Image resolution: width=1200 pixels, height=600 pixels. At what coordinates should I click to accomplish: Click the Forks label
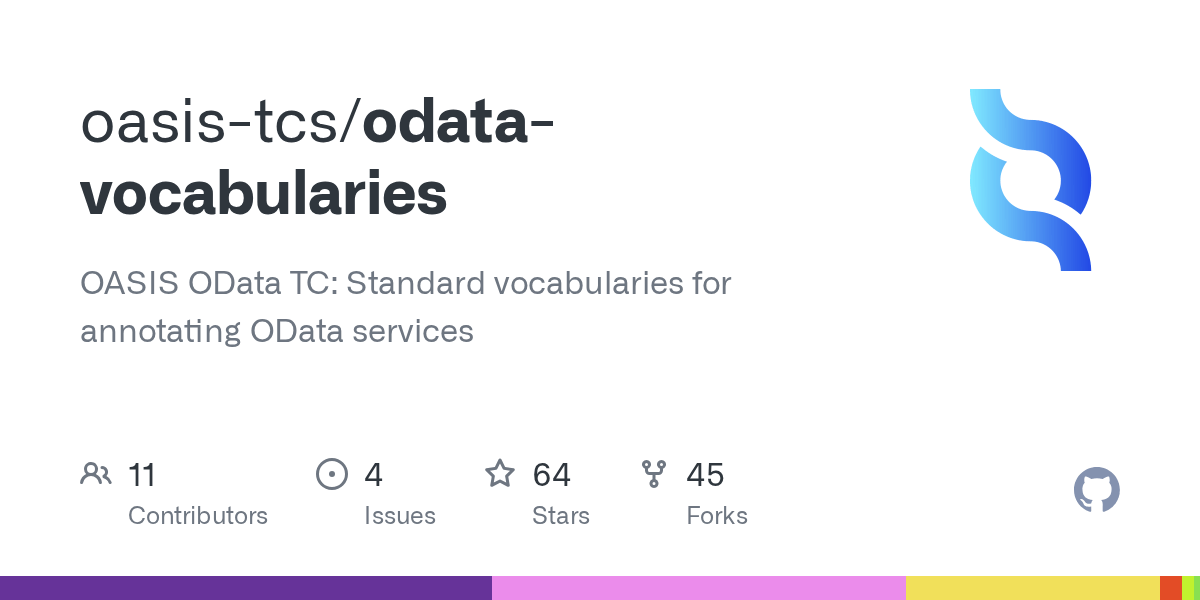click(717, 516)
